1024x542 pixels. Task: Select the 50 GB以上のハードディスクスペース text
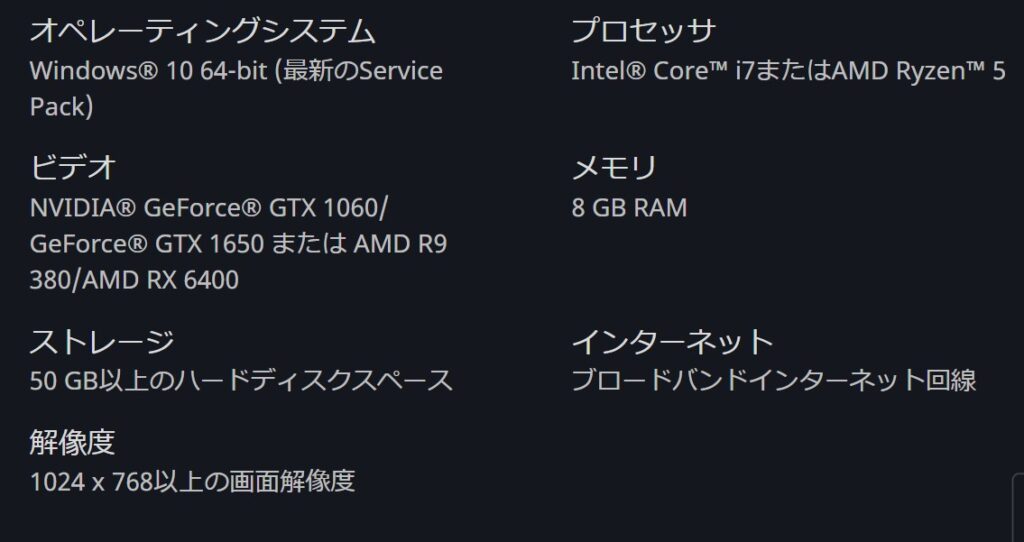pos(241,381)
